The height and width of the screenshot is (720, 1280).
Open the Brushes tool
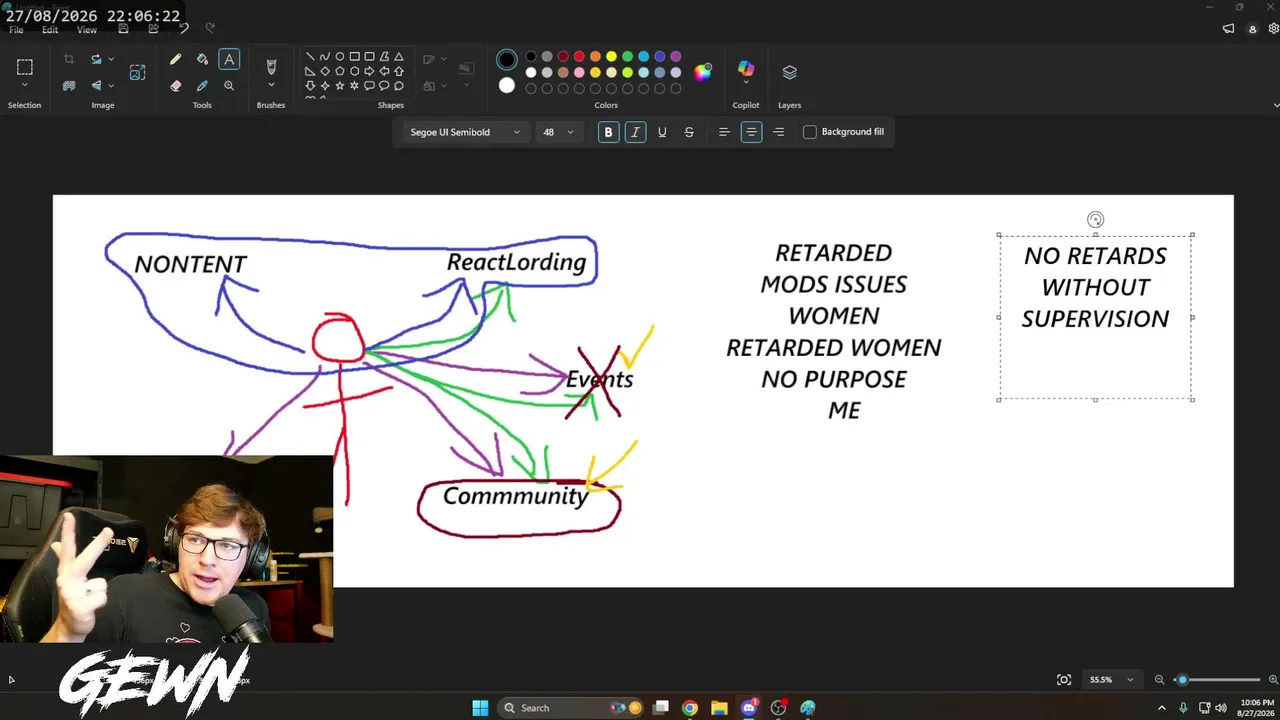coord(271,67)
